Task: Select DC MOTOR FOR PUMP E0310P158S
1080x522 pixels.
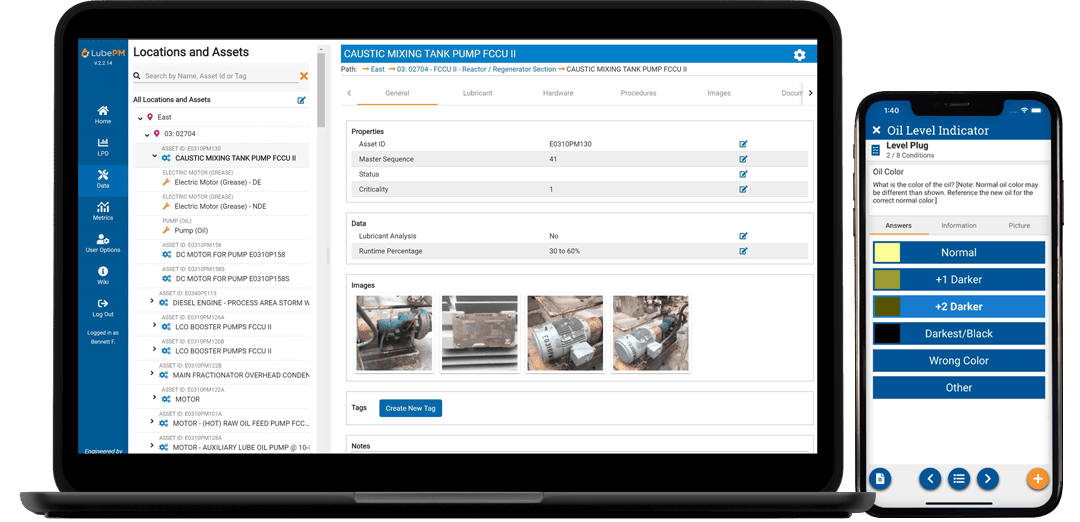Action: 232,279
